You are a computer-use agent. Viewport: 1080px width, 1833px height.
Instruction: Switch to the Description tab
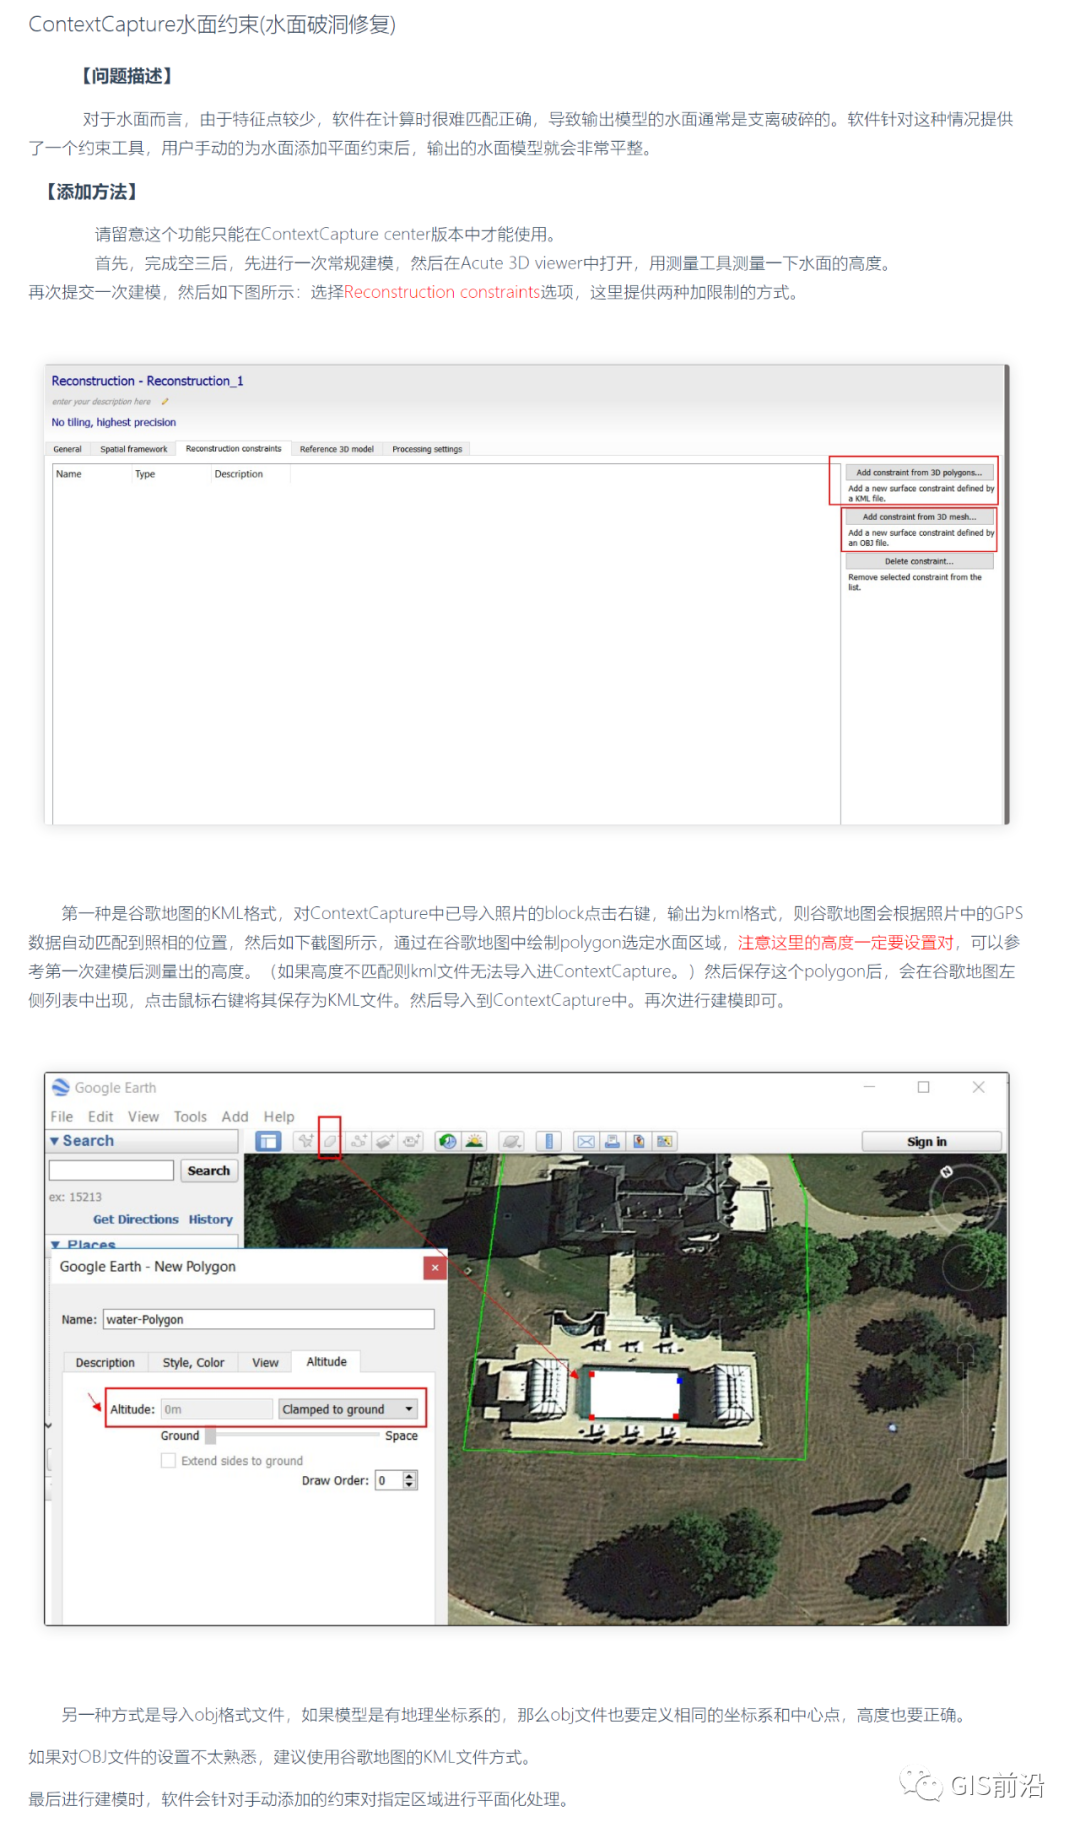click(x=105, y=1363)
